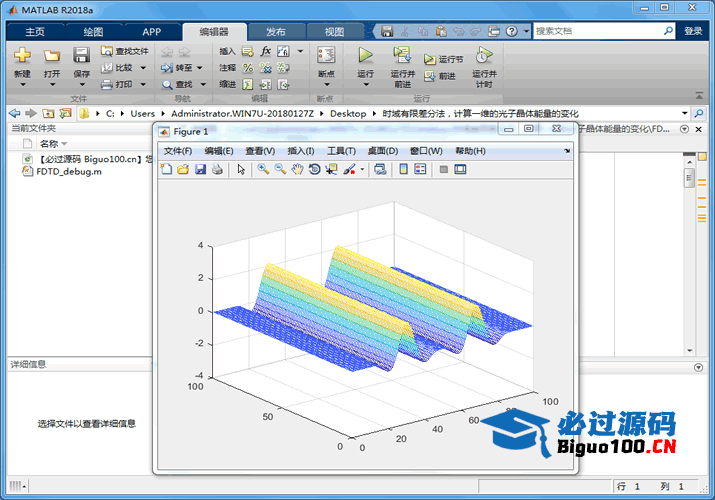The width and height of the screenshot is (715, 500).
Task: Click the Print Figure icon
Action: click(216, 170)
